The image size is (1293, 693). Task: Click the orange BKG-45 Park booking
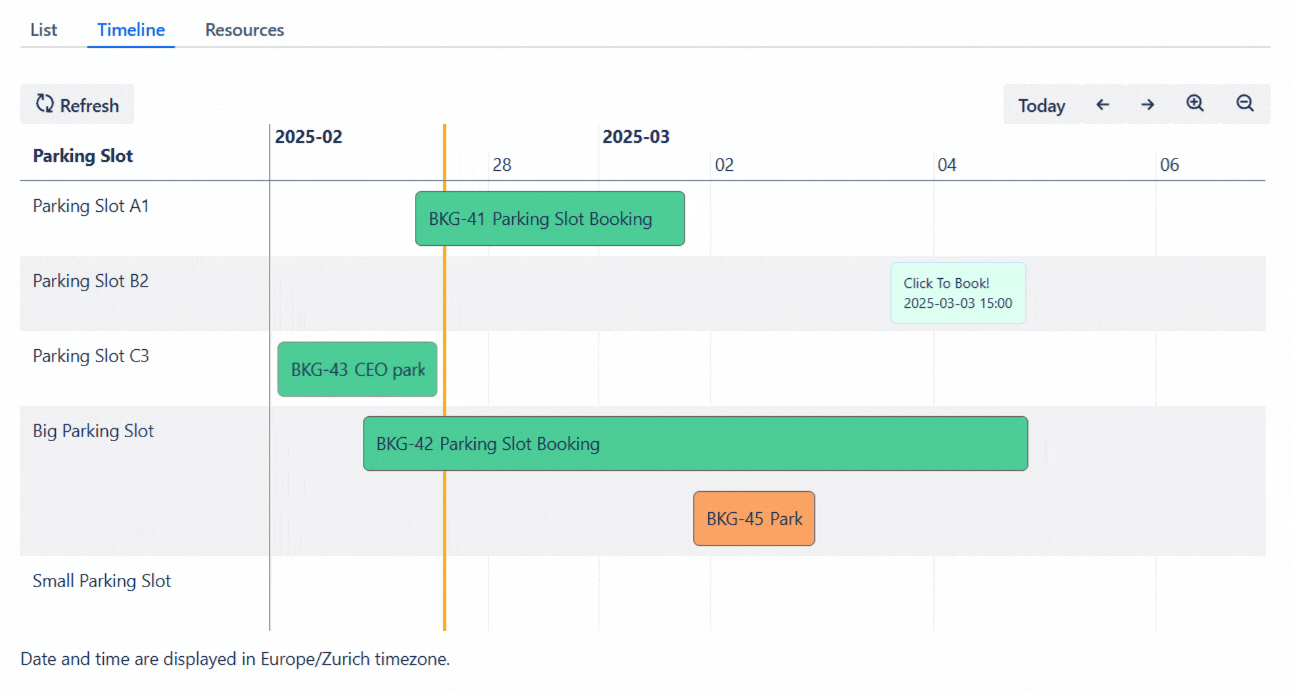(753, 518)
